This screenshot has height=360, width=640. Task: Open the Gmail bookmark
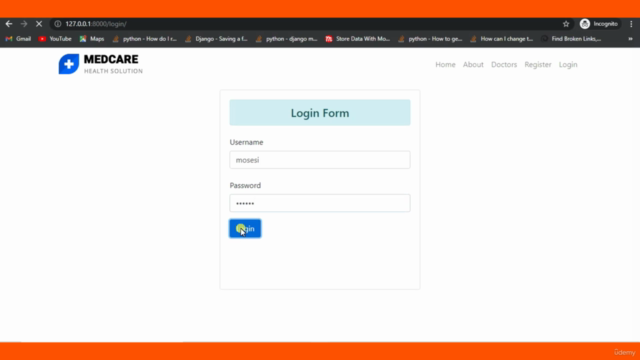(18, 39)
